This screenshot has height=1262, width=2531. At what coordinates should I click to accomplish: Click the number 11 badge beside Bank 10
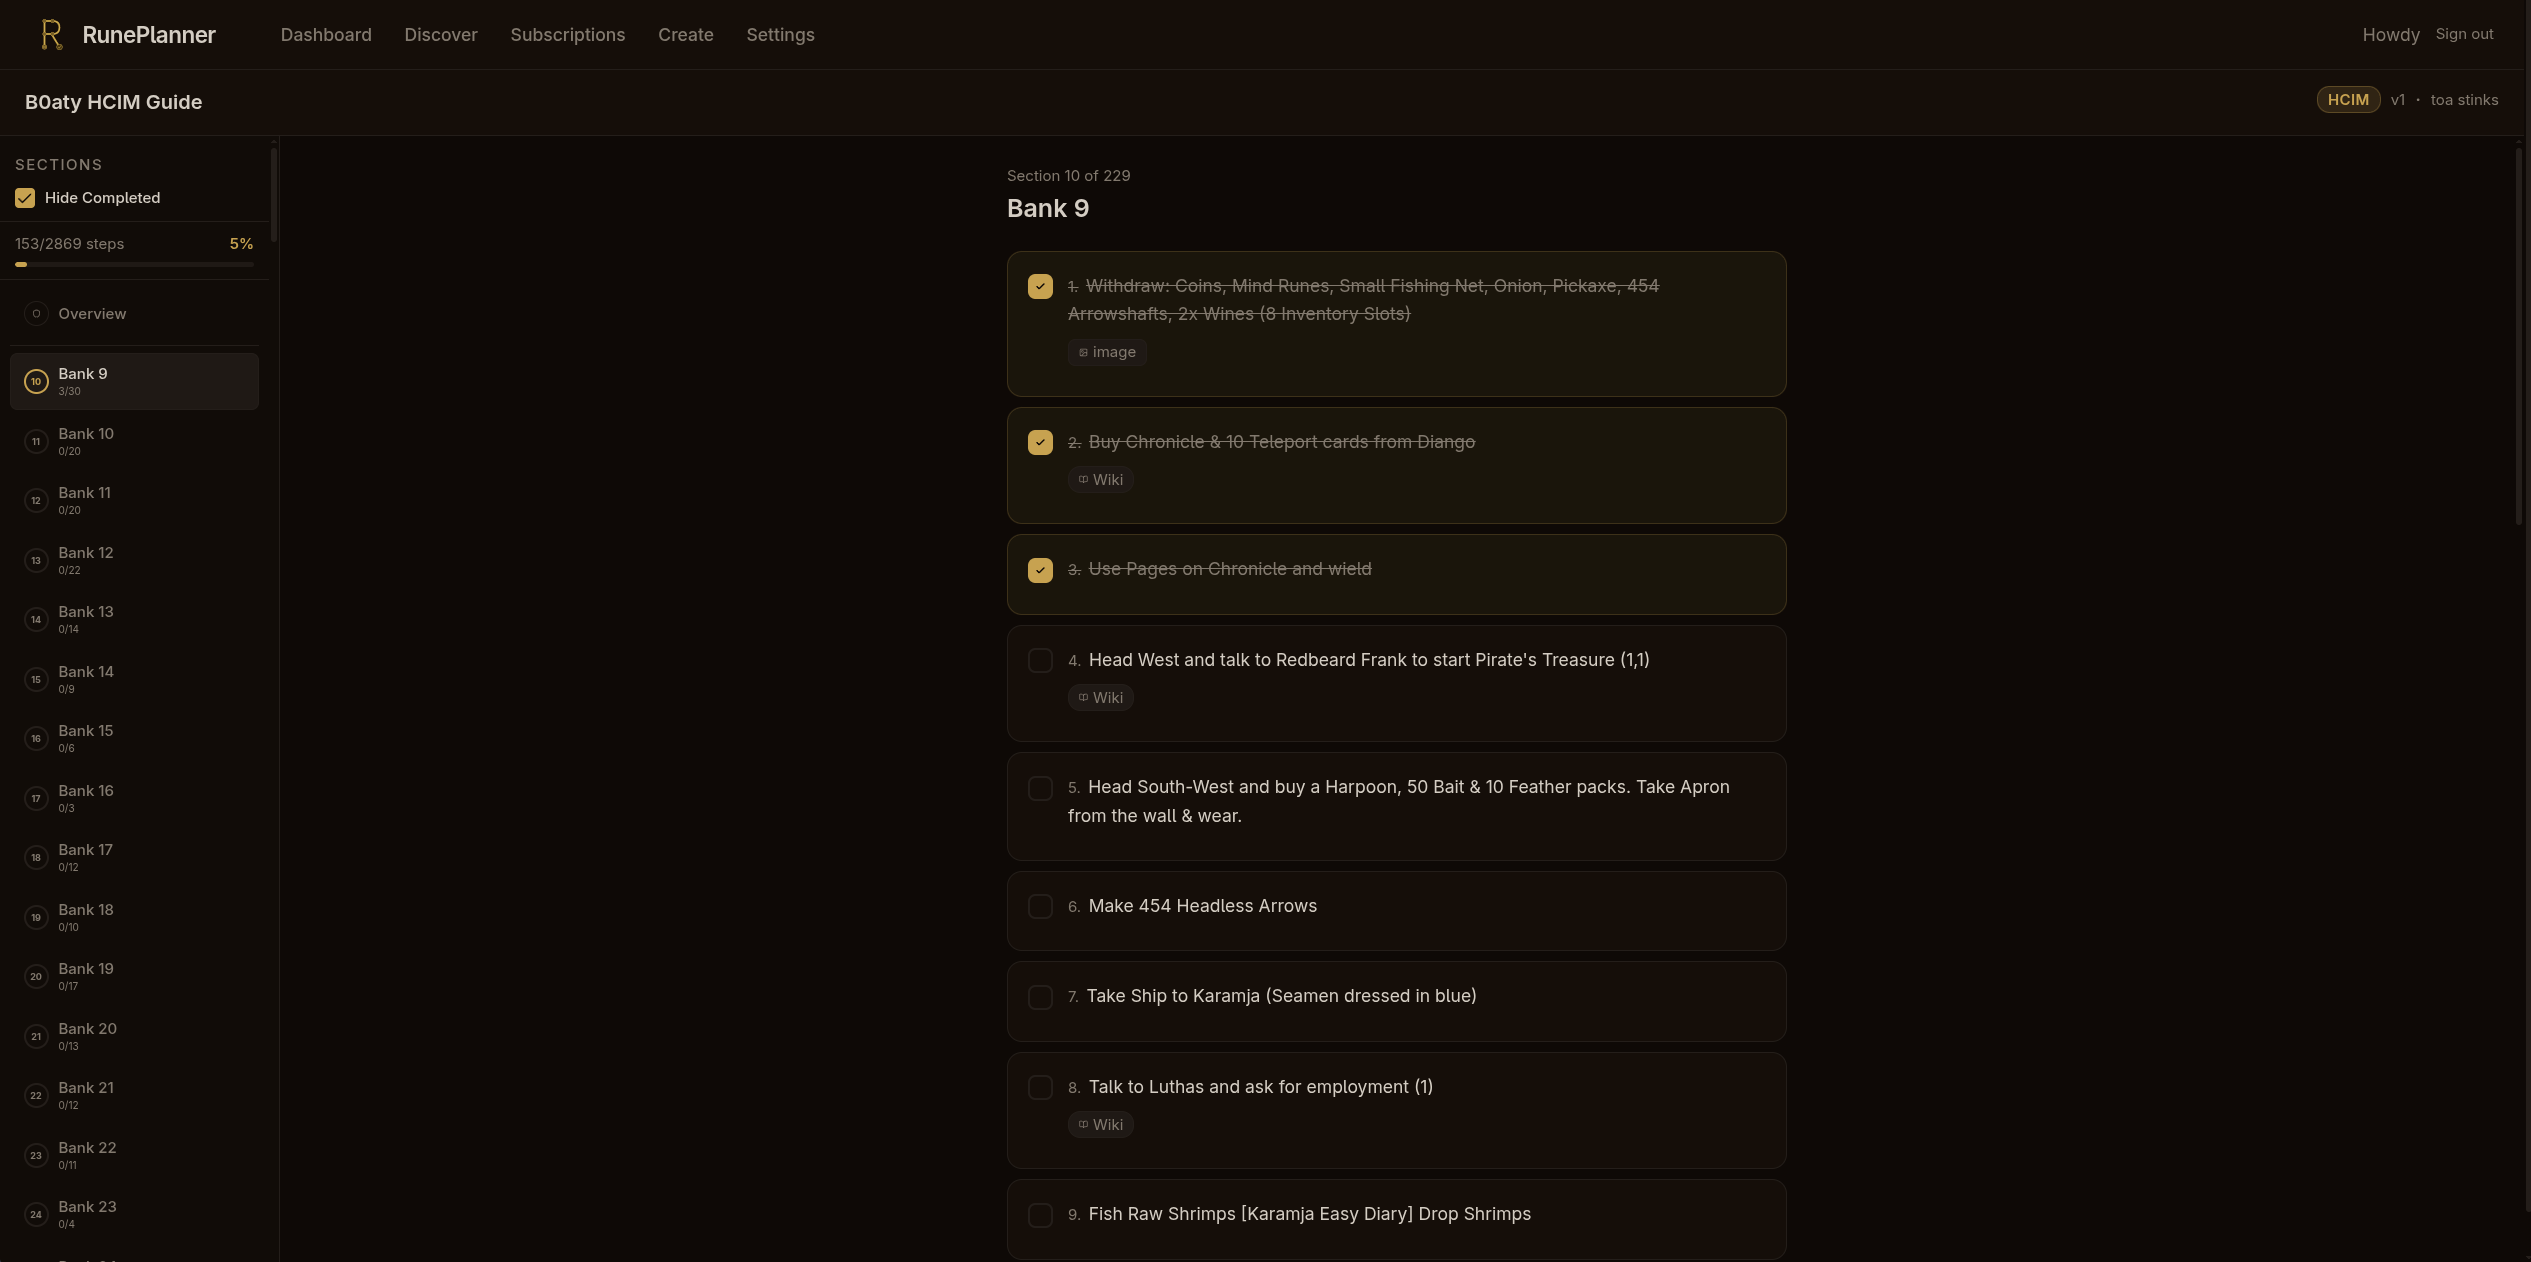[36, 442]
